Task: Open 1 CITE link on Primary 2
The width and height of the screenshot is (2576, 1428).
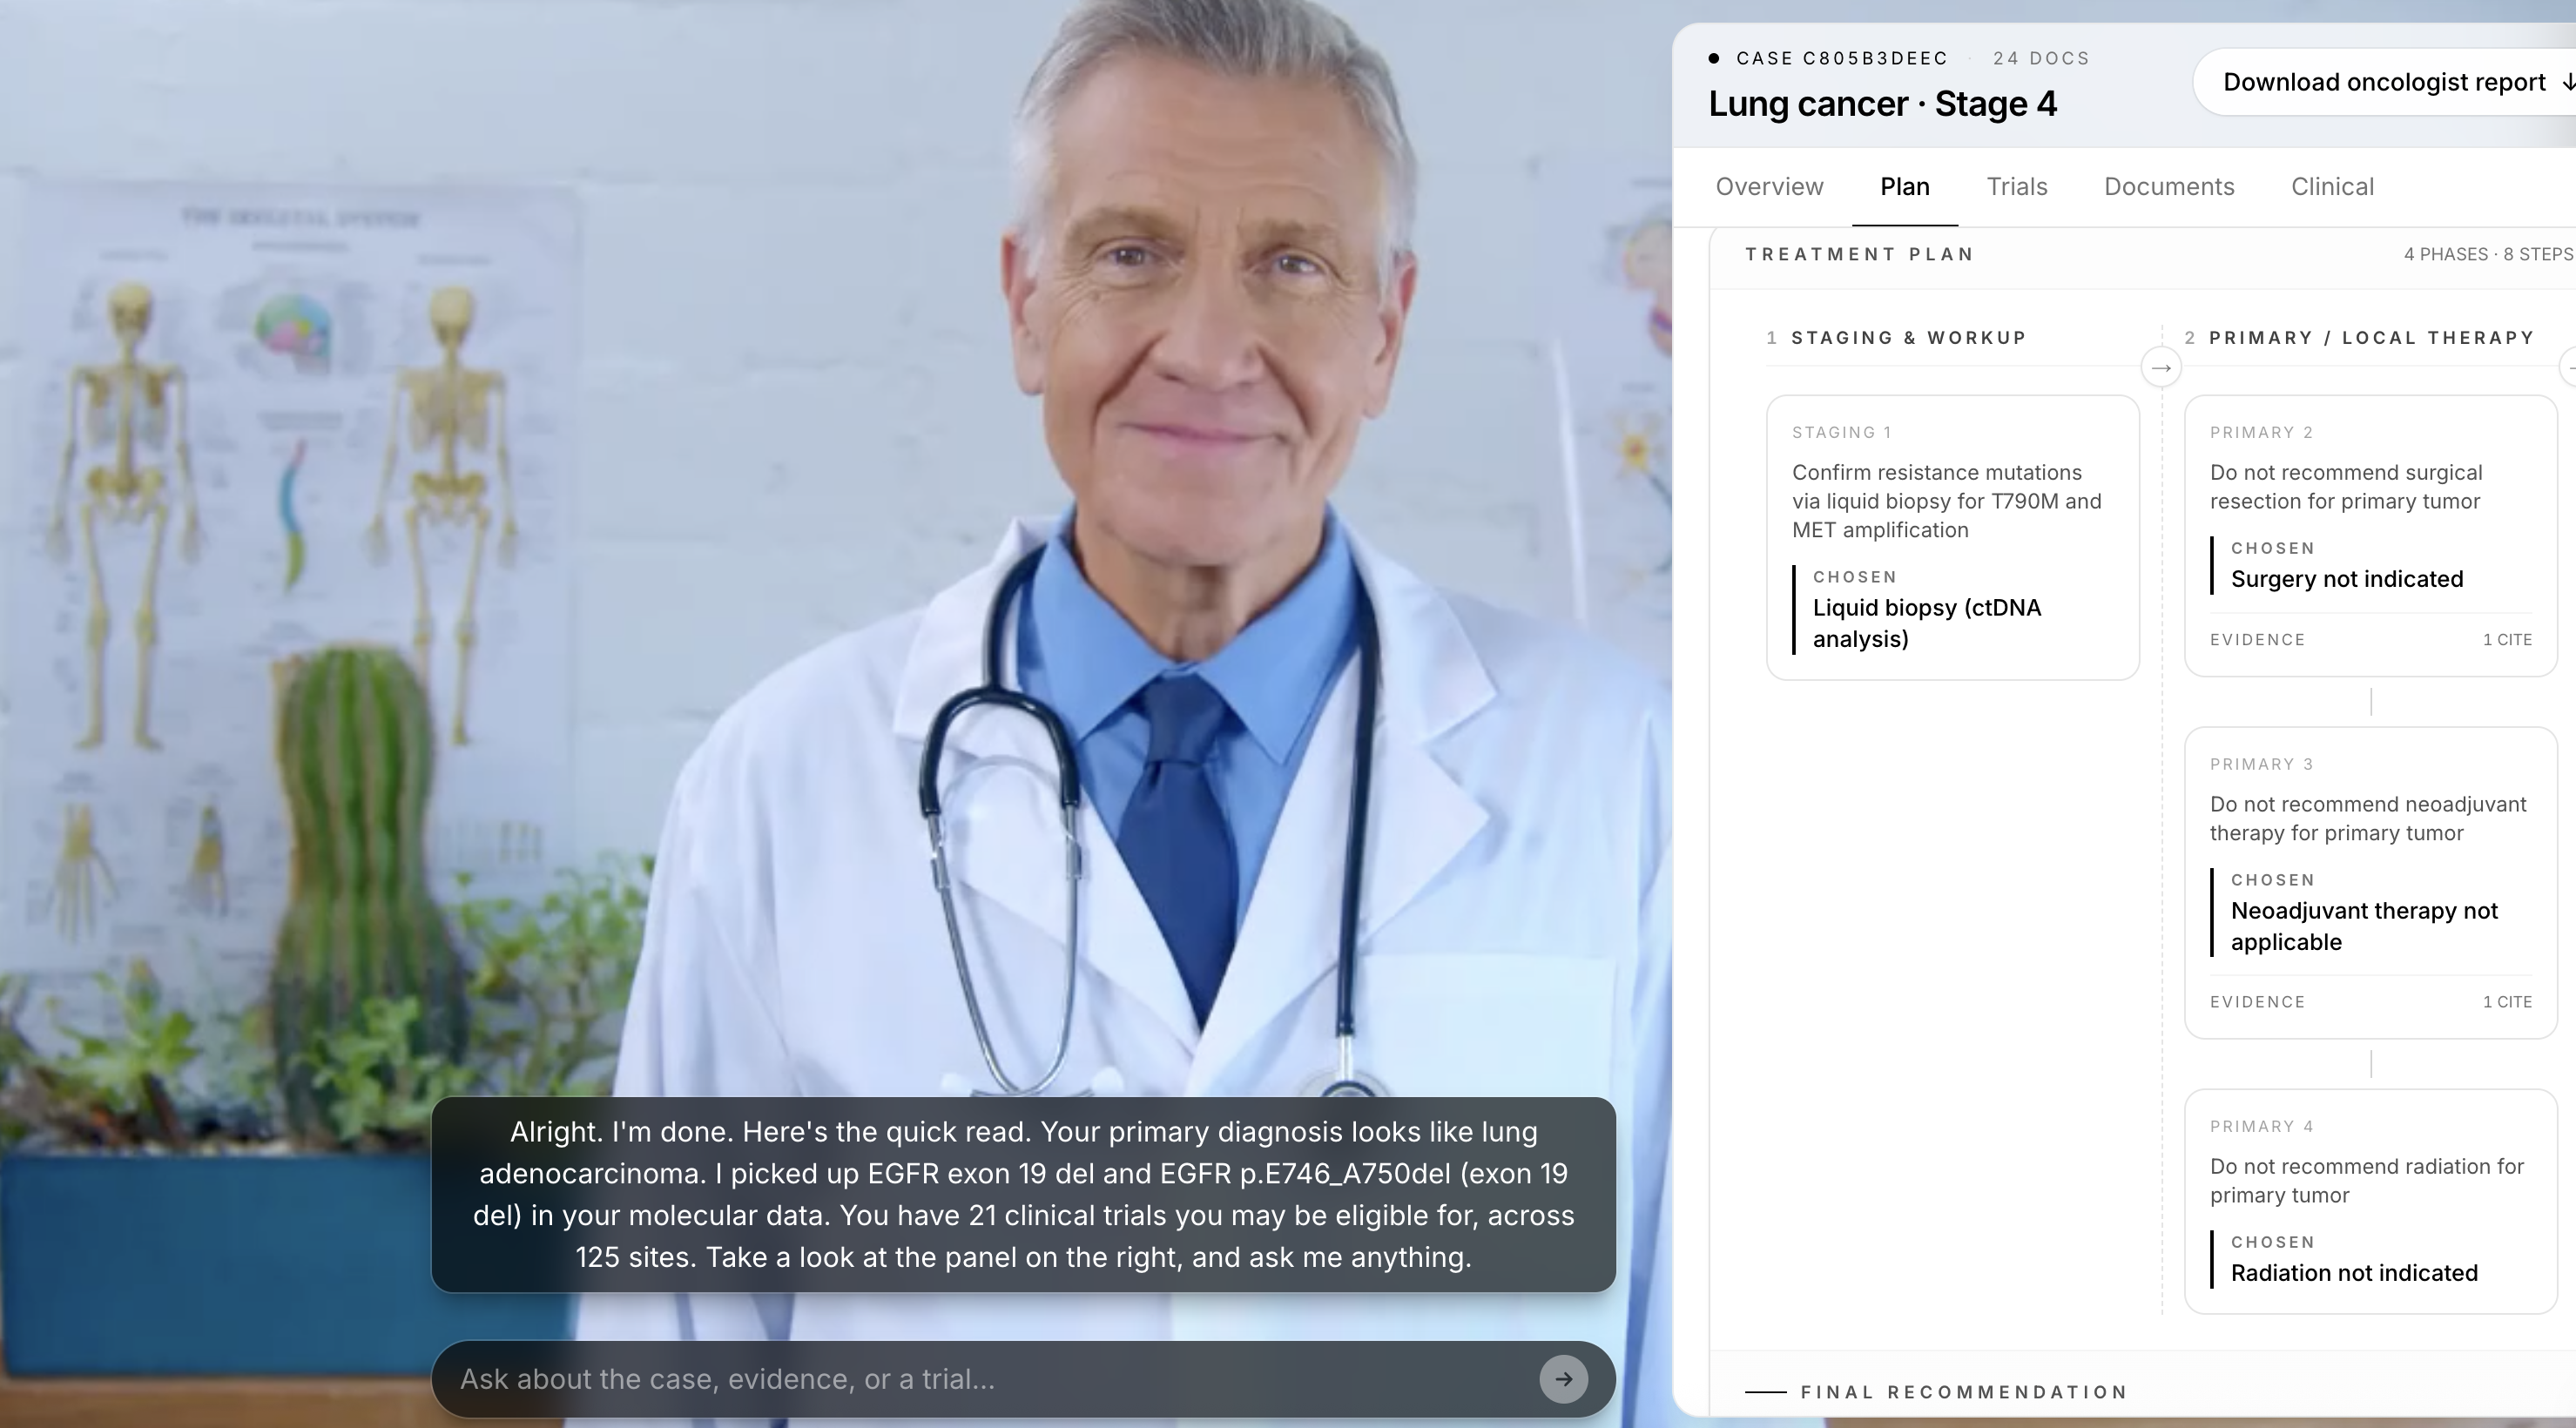Action: pyautogui.click(x=2506, y=640)
